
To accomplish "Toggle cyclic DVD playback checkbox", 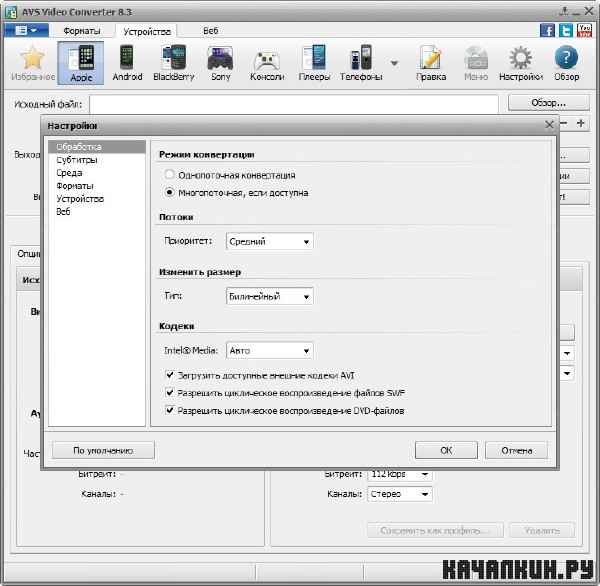I will [x=170, y=410].
